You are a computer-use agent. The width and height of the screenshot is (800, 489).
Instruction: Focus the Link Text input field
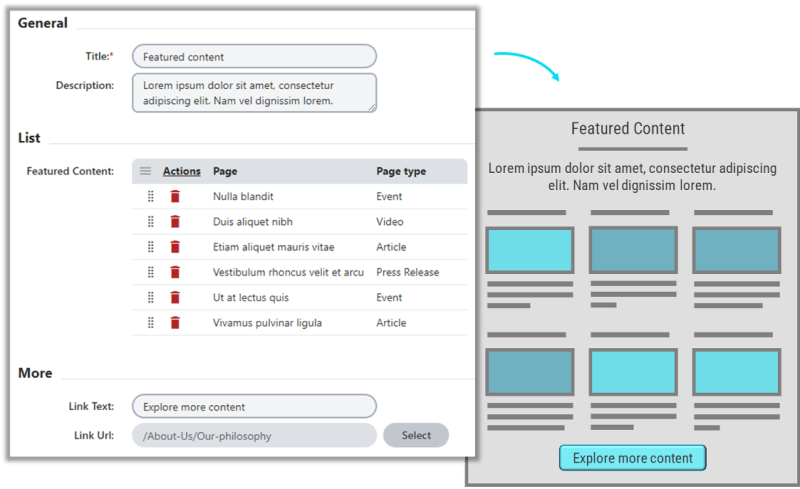[x=254, y=407]
